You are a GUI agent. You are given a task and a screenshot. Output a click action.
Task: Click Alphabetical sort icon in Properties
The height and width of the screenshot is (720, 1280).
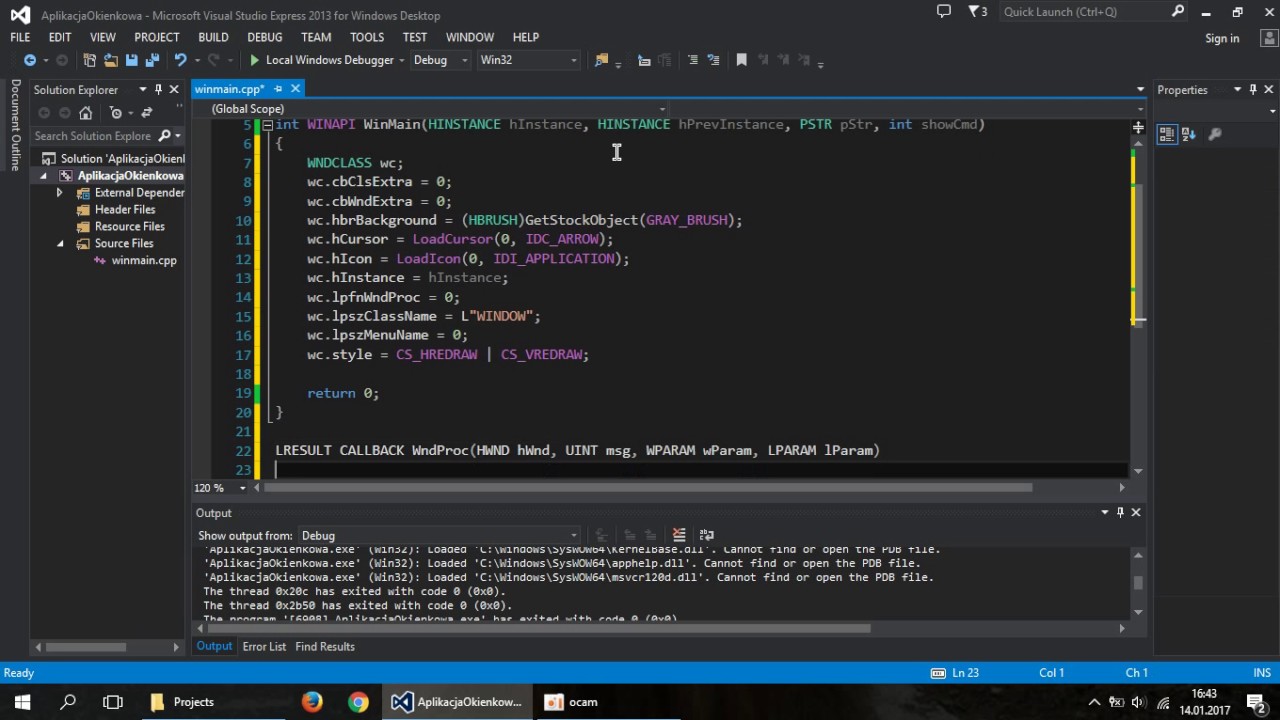coord(1189,134)
